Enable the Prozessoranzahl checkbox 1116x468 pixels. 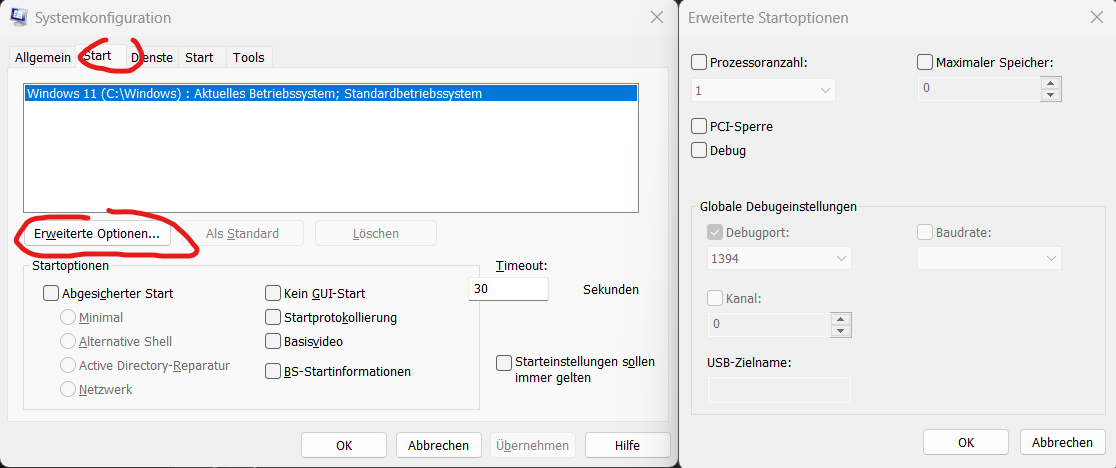(x=699, y=62)
